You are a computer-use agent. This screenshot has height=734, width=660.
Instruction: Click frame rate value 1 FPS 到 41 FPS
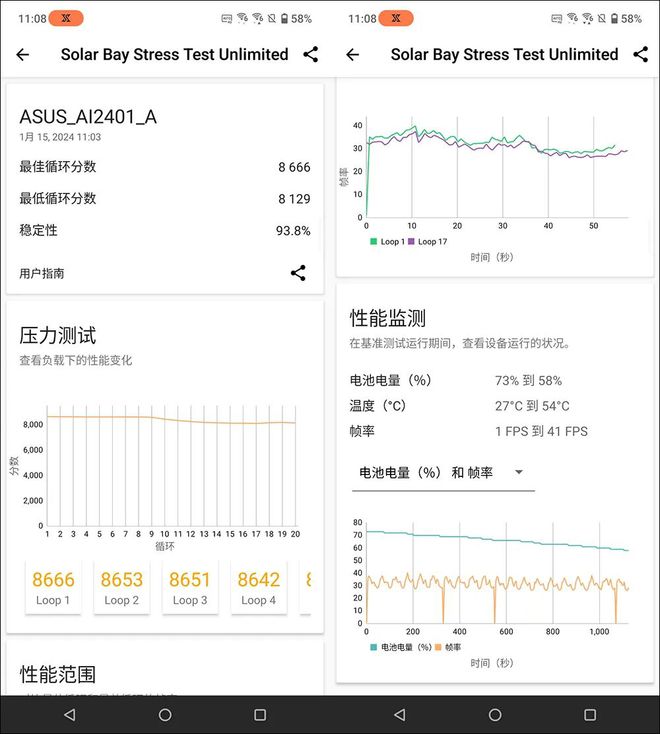coord(542,431)
